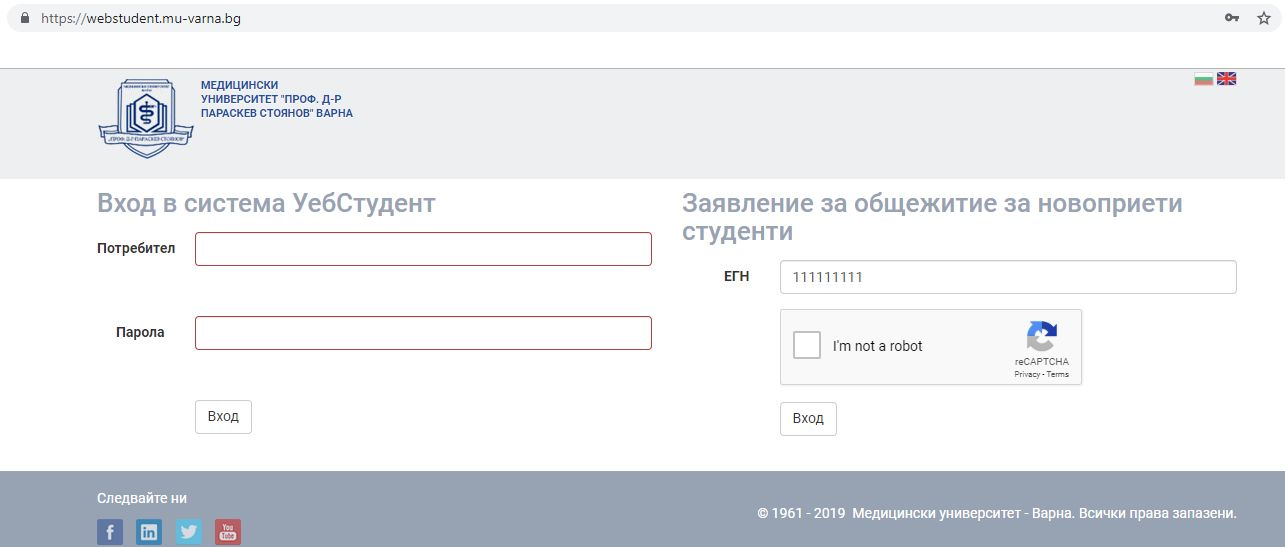This screenshot has height=547, width=1285.
Task: Visit the Twitter profile icon
Action: click(x=189, y=532)
